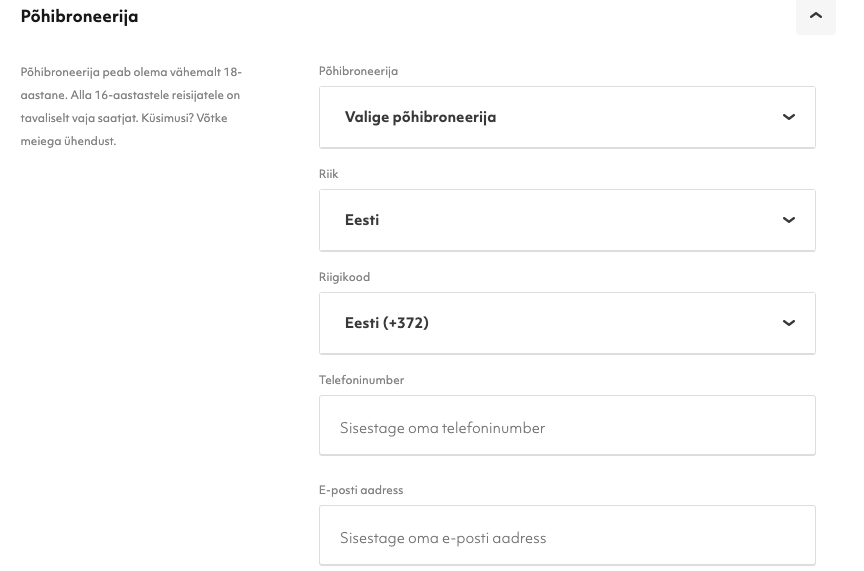Click the bold Eesti value under Riik
The image size is (864, 571).
[x=362, y=220]
